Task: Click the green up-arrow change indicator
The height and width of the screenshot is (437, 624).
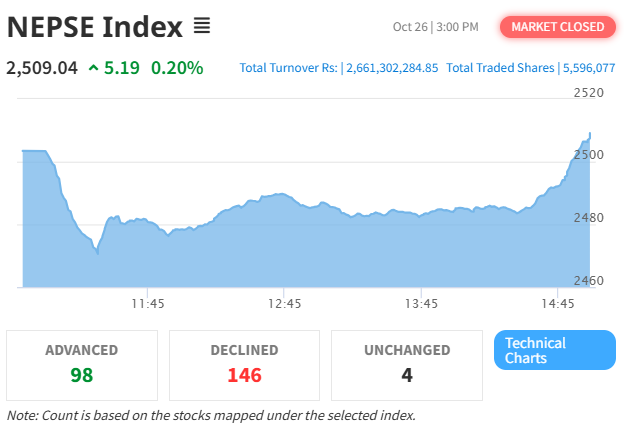Action: pyautogui.click(x=94, y=69)
